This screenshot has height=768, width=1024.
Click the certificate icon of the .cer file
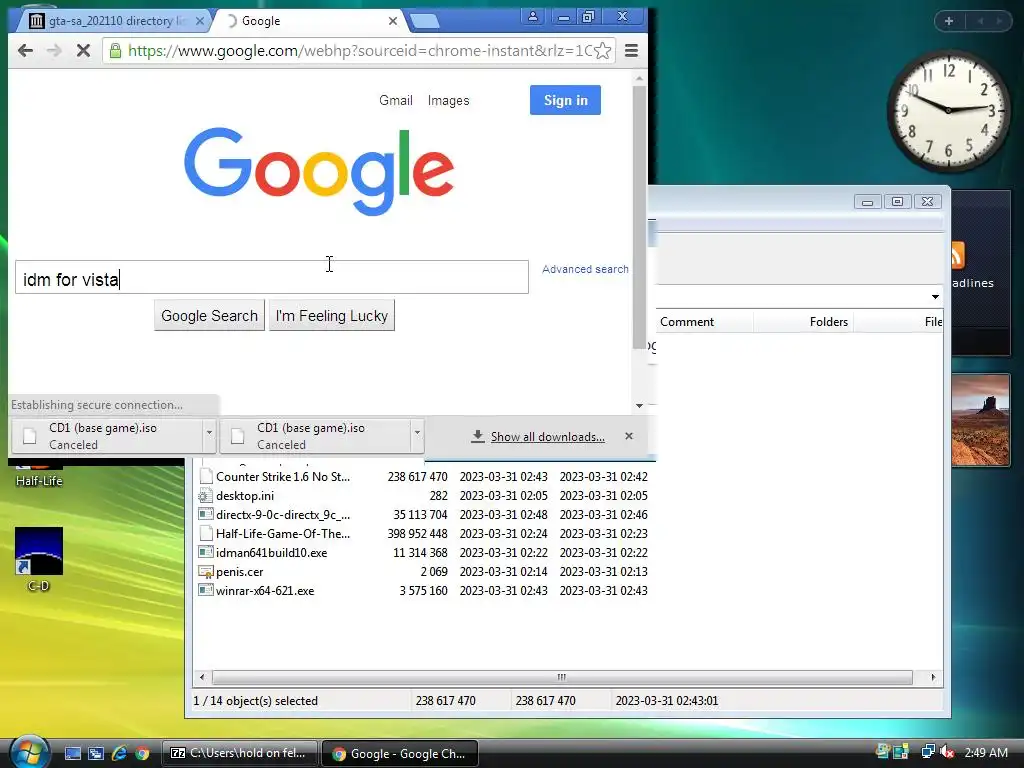(206, 571)
